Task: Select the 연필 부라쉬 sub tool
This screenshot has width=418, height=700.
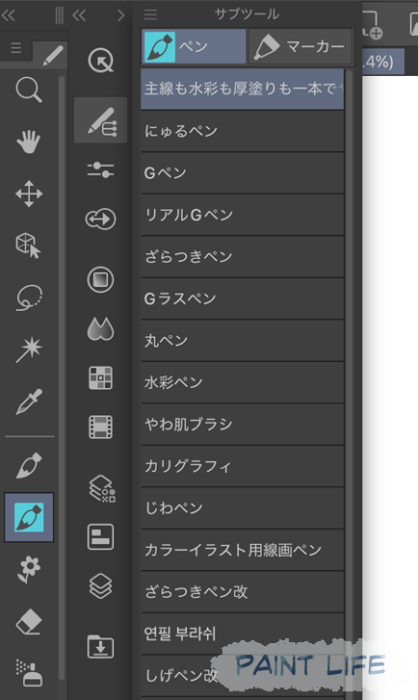Action: click(x=242, y=633)
